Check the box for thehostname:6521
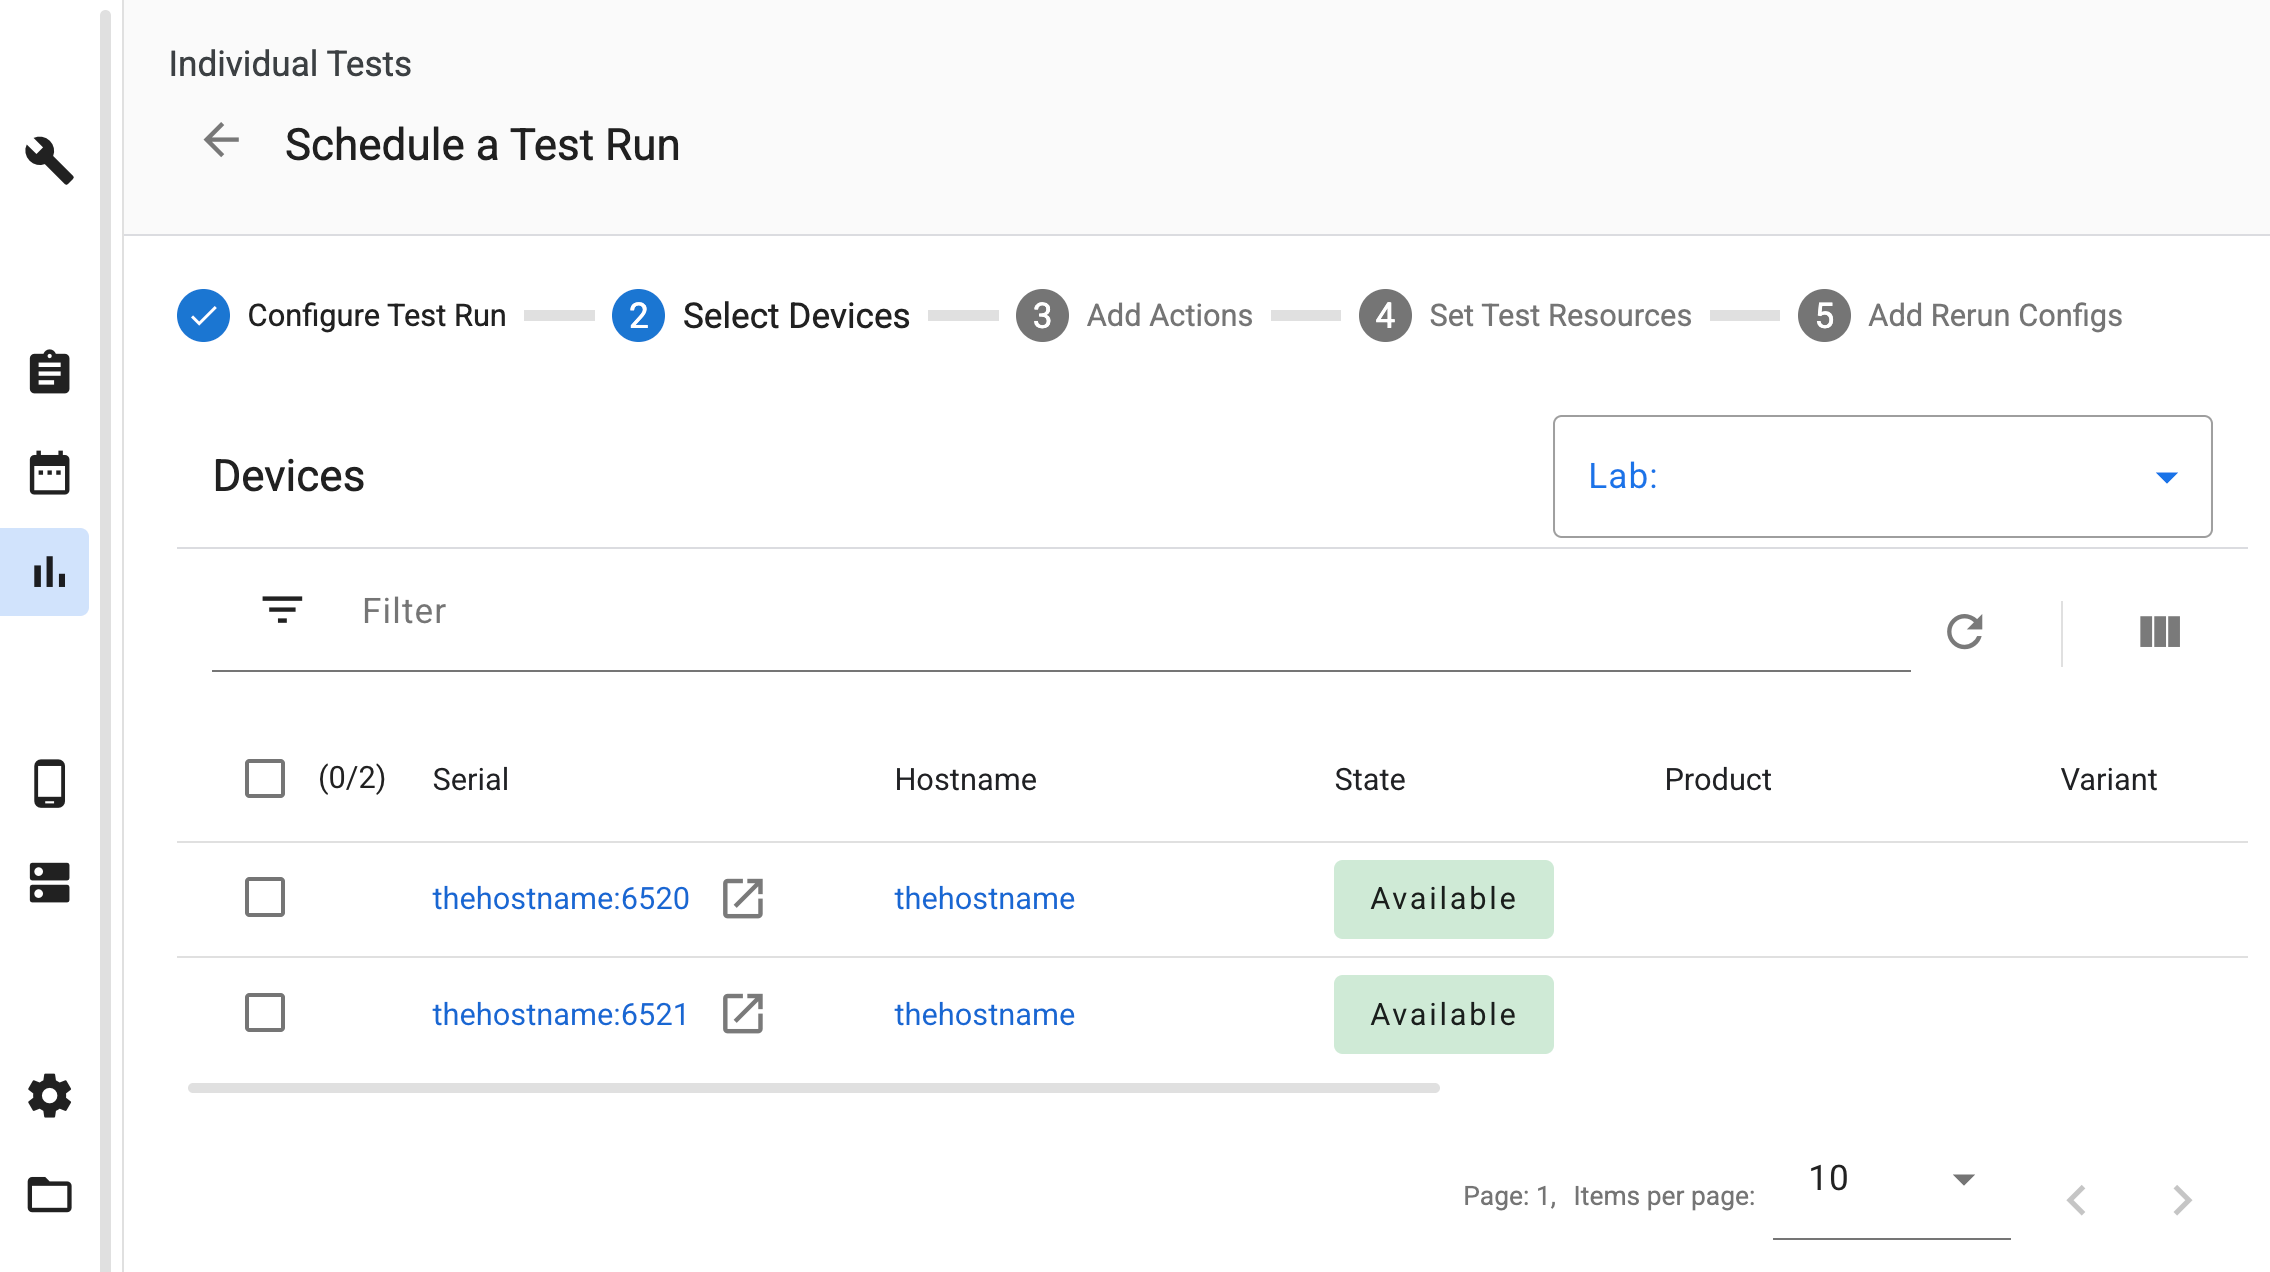Screen dimensions: 2270x1272 [x=265, y=1012]
